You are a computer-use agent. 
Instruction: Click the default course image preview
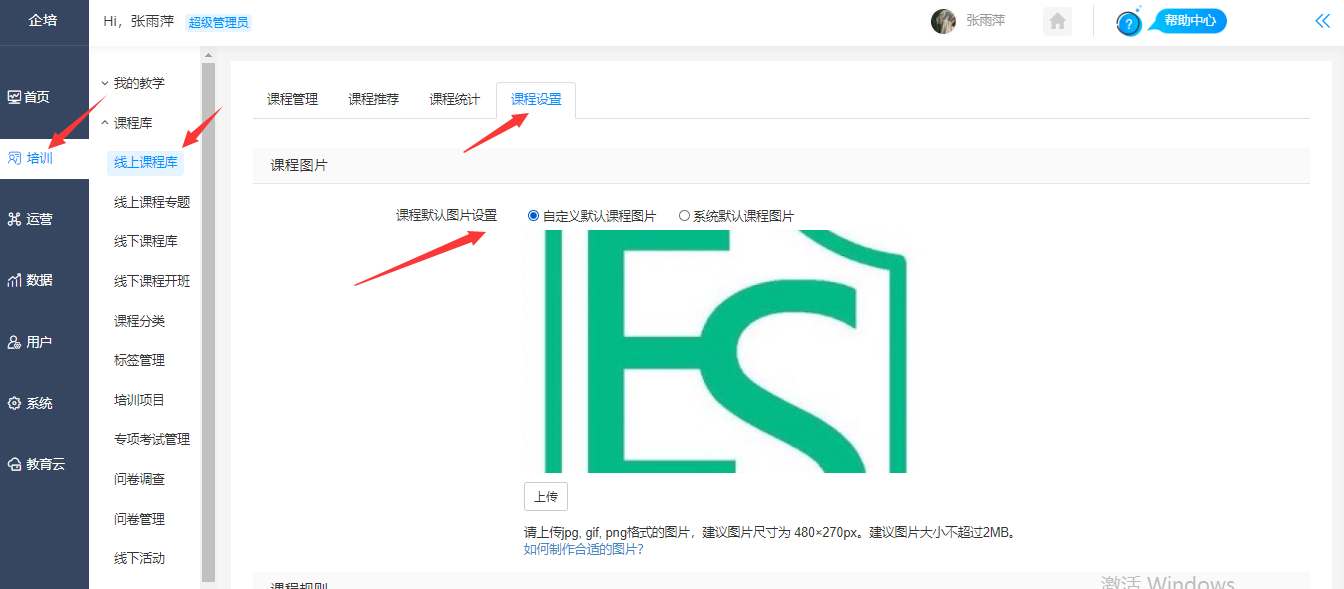tap(715, 351)
